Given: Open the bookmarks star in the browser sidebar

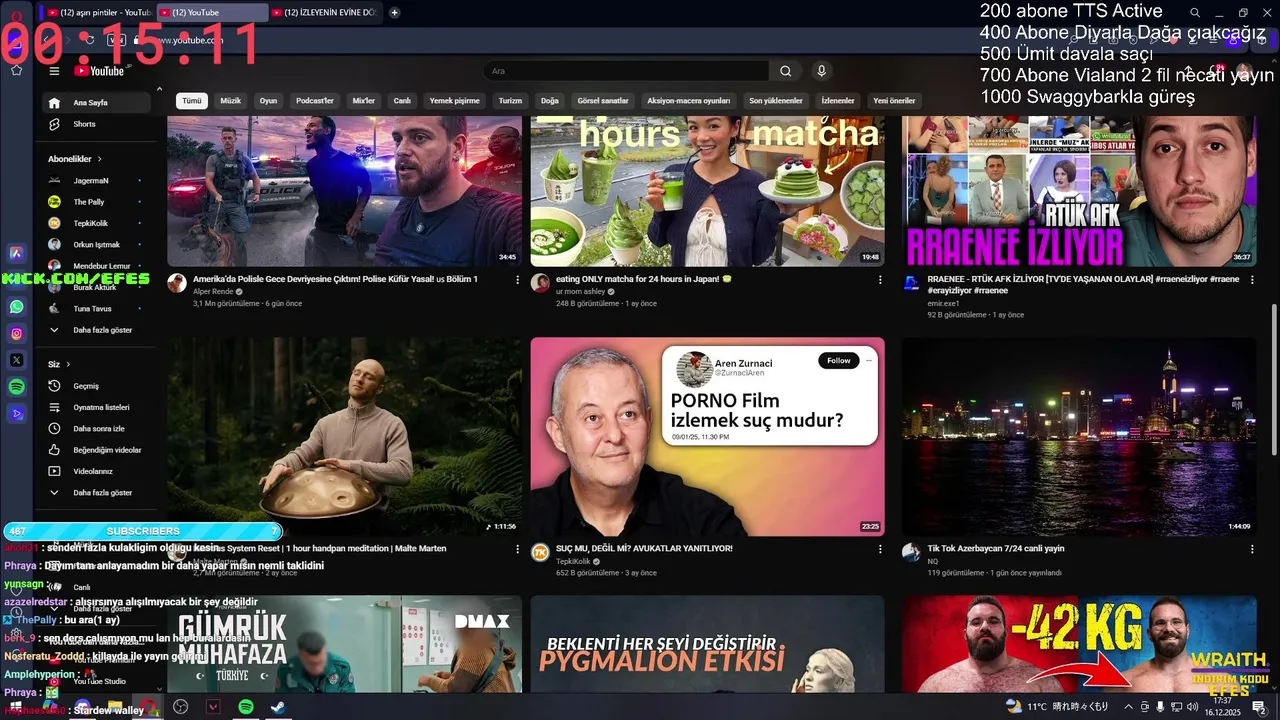Looking at the screenshot, I should point(16,70).
